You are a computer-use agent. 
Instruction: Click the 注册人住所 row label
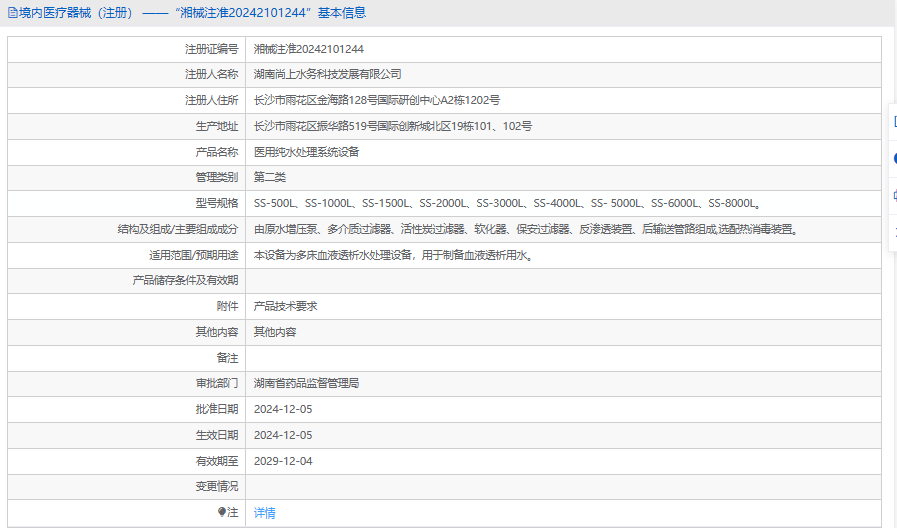click(x=212, y=100)
